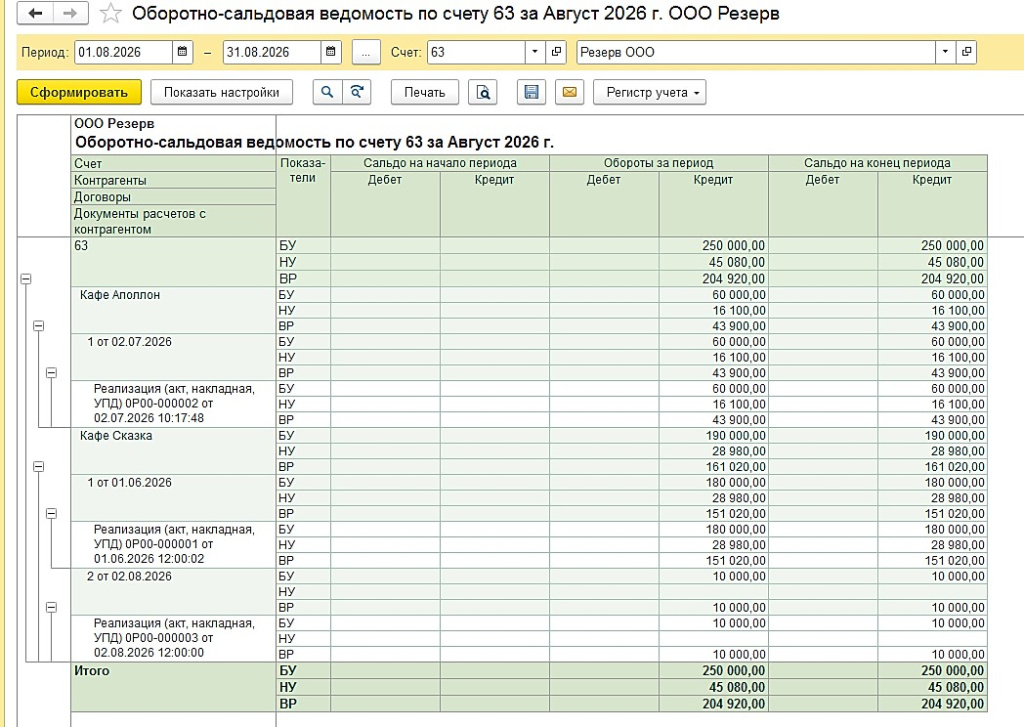Screen dimensions: 1024x727
Task: Click the Обороты за период column header
Action: pos(658,163)
